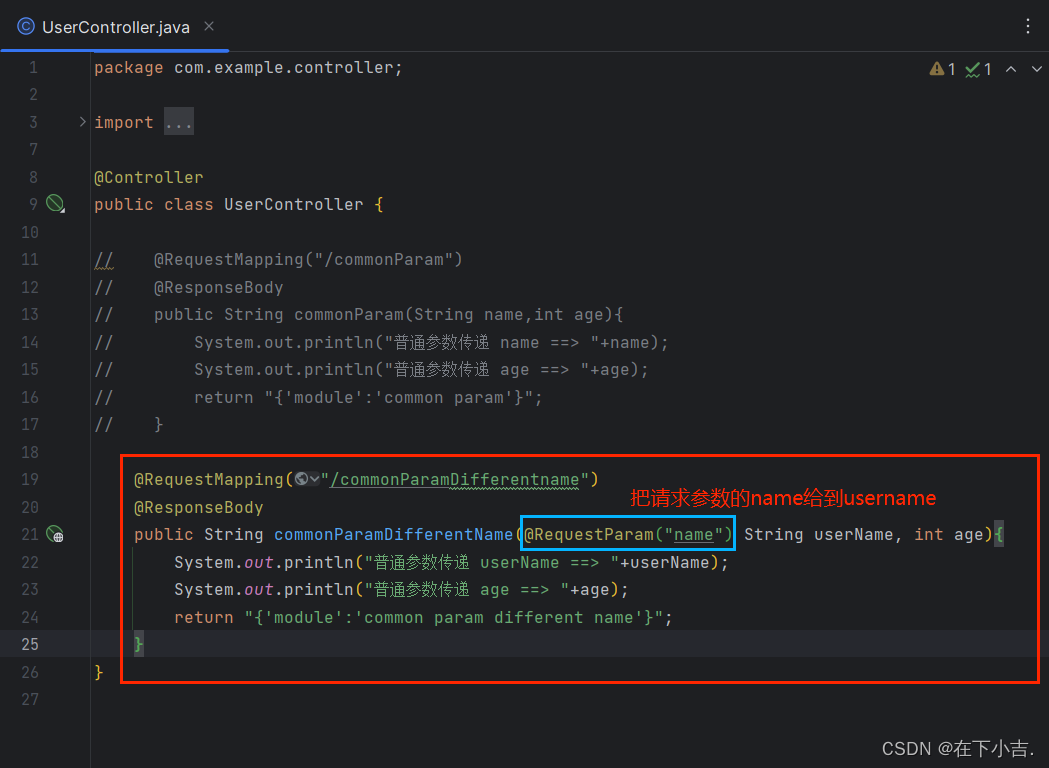Image resolution: width=1049 pixels, height=768 pixels.
Task: Click the println userName statement on line 22
Action: [451, 562]
